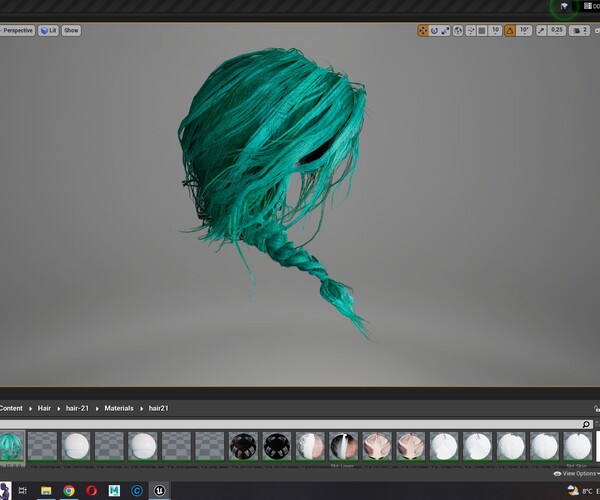Open Opera browser from the taskbar
Screen dimensions: 600x500
tap(91, 490)
